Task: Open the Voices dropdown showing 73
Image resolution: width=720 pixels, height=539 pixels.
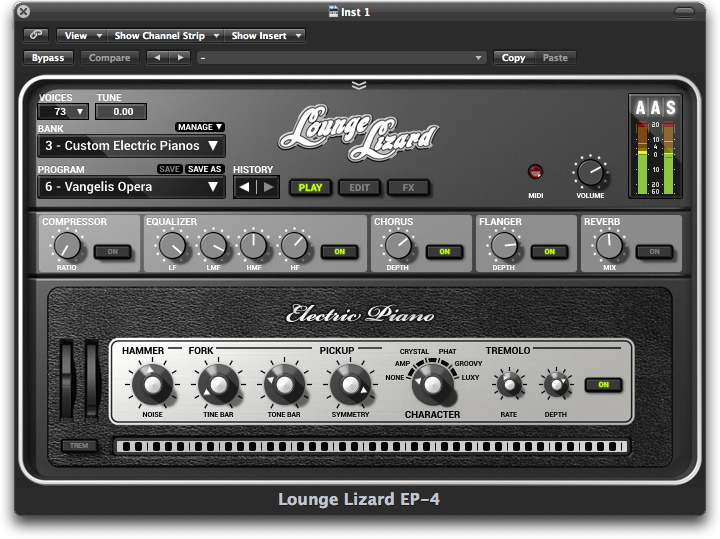Action: 63,112
